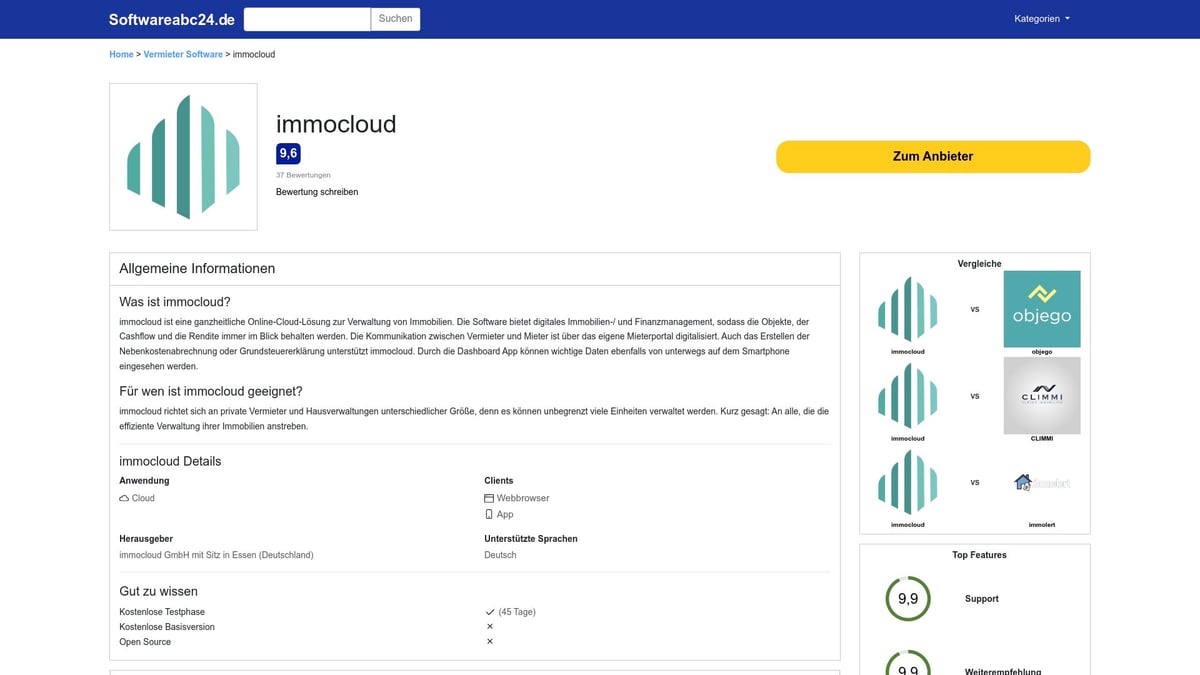Click the App smartphone icon under Clients
The image size is (1200, 675).
click(487, 514)
